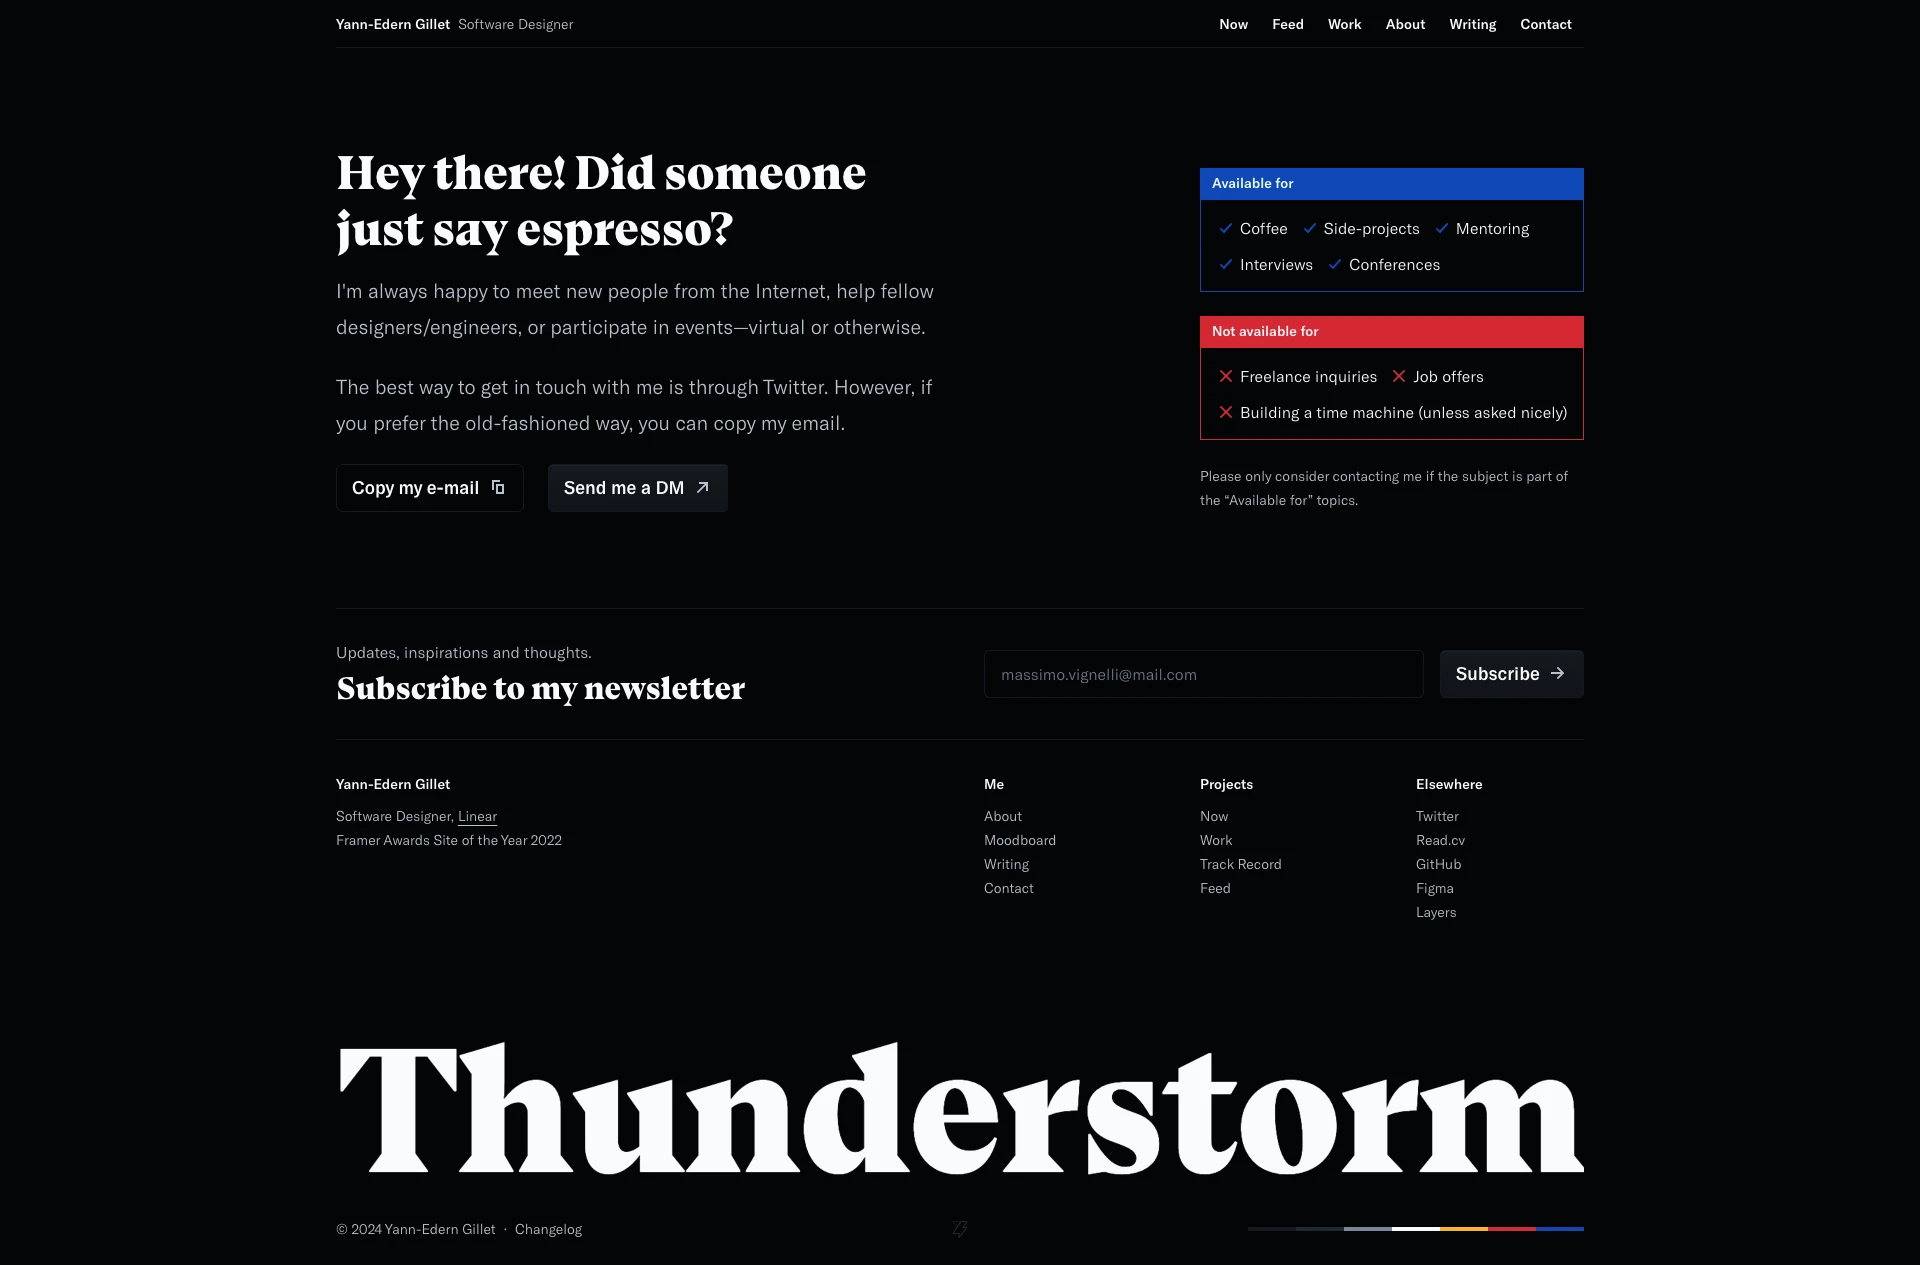Click the newsletter subscribe arrow icon
This screenshot has width=1920, height=1265.
1559,673
